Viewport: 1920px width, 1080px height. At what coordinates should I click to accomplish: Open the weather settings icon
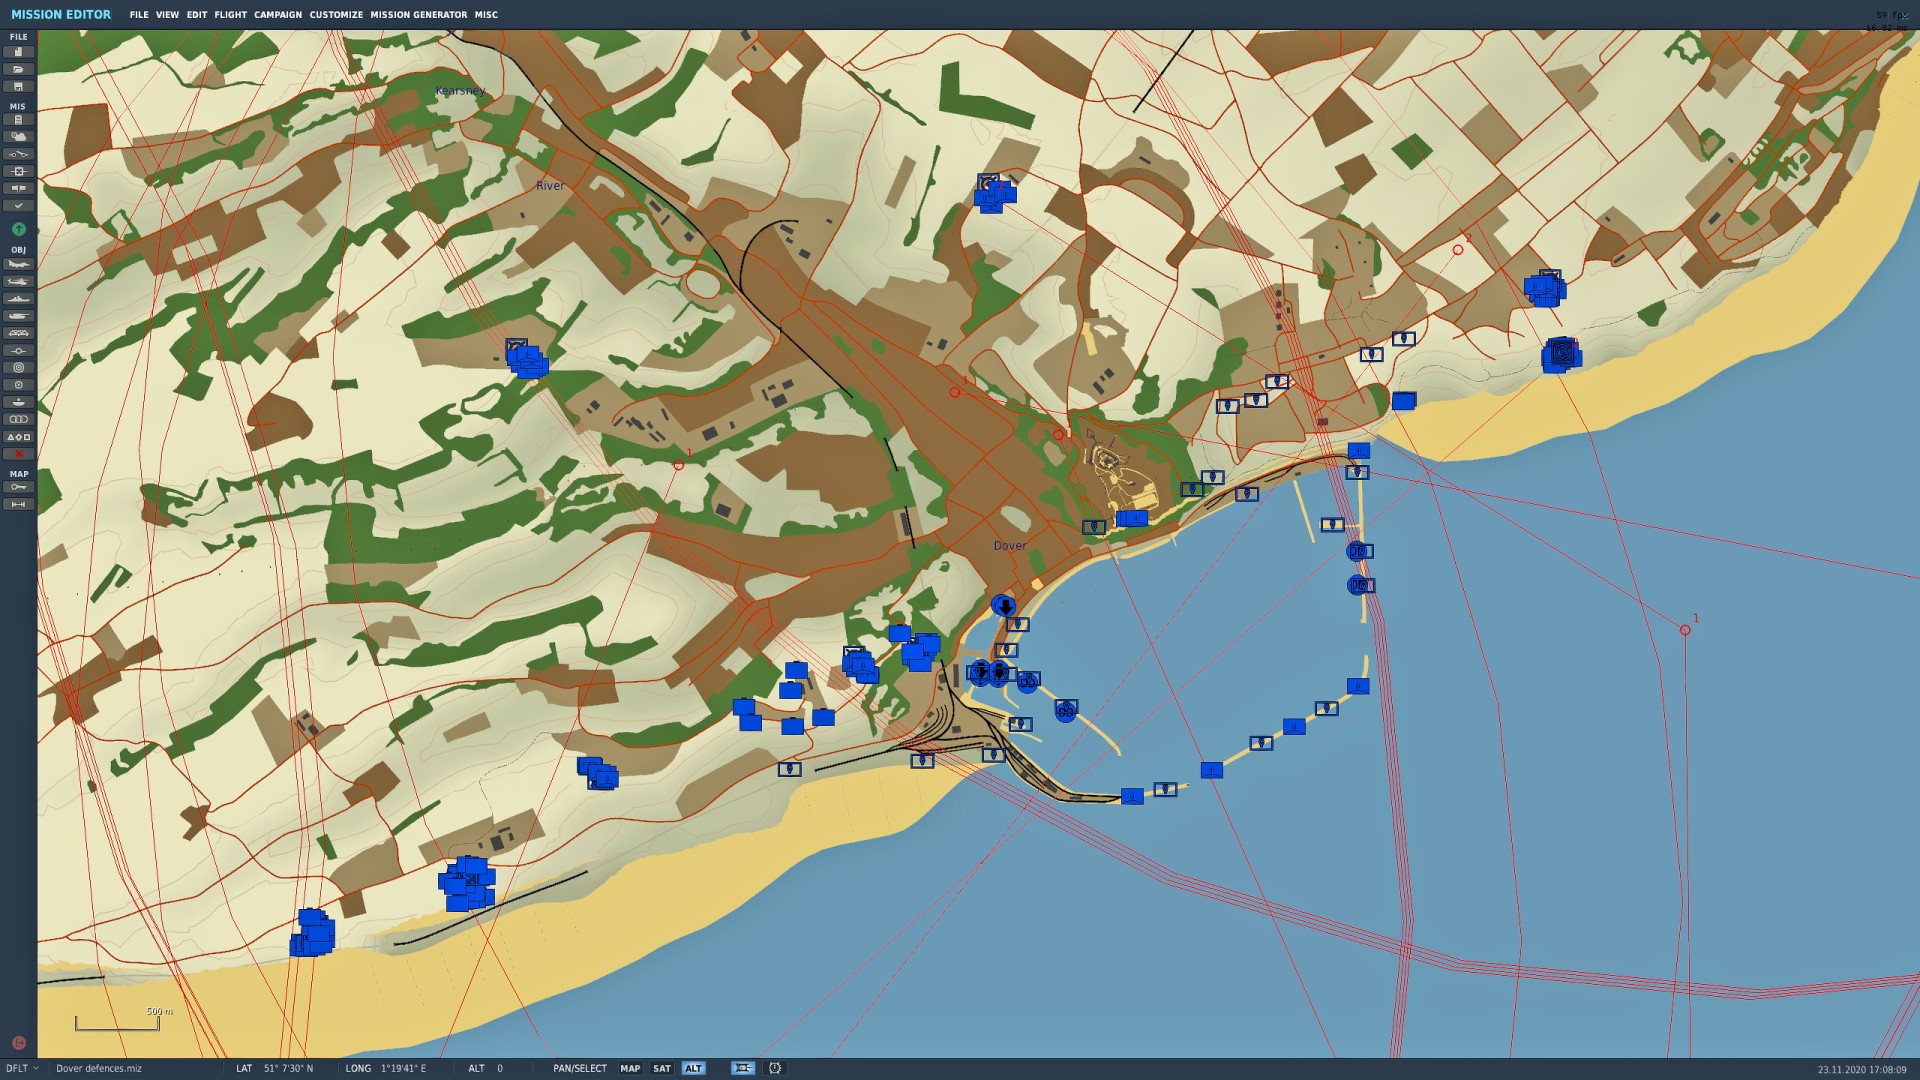click(x=18, y=137)
